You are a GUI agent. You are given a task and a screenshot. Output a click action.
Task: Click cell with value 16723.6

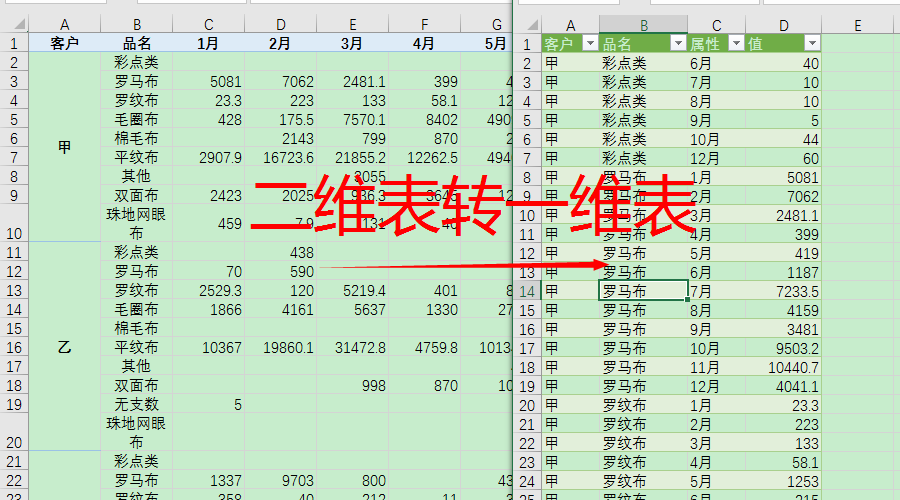tap(280, 157)
